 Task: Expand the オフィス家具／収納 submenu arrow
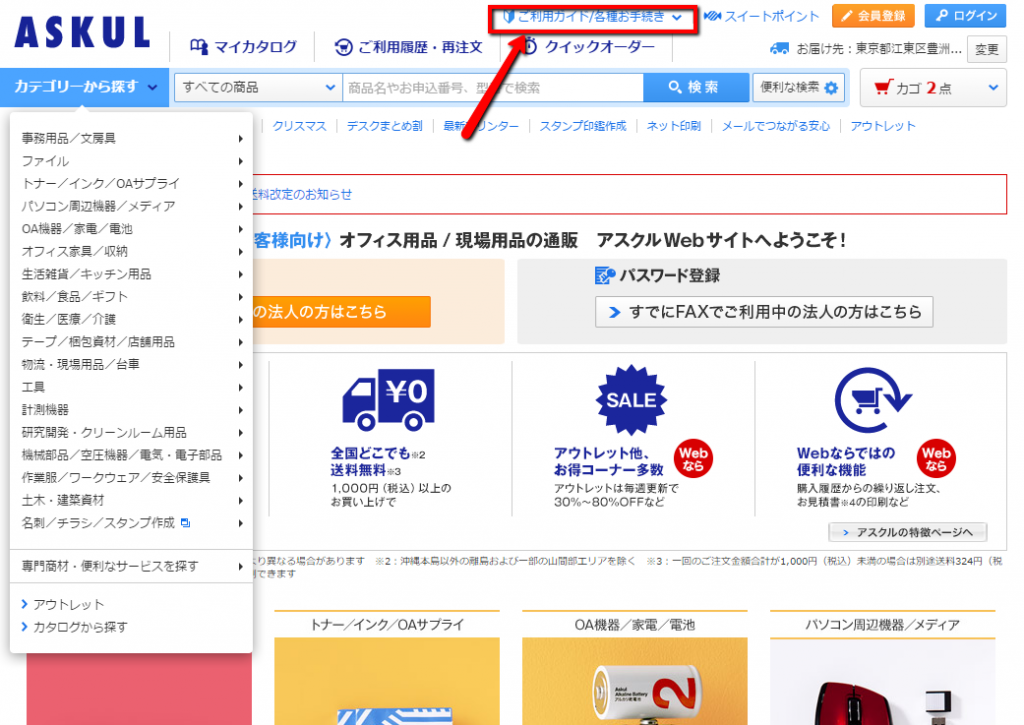point(241,251)
